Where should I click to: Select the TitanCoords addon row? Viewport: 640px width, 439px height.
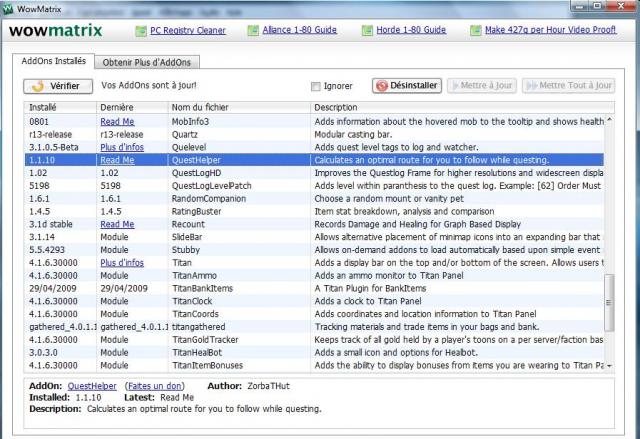point(314,314)
